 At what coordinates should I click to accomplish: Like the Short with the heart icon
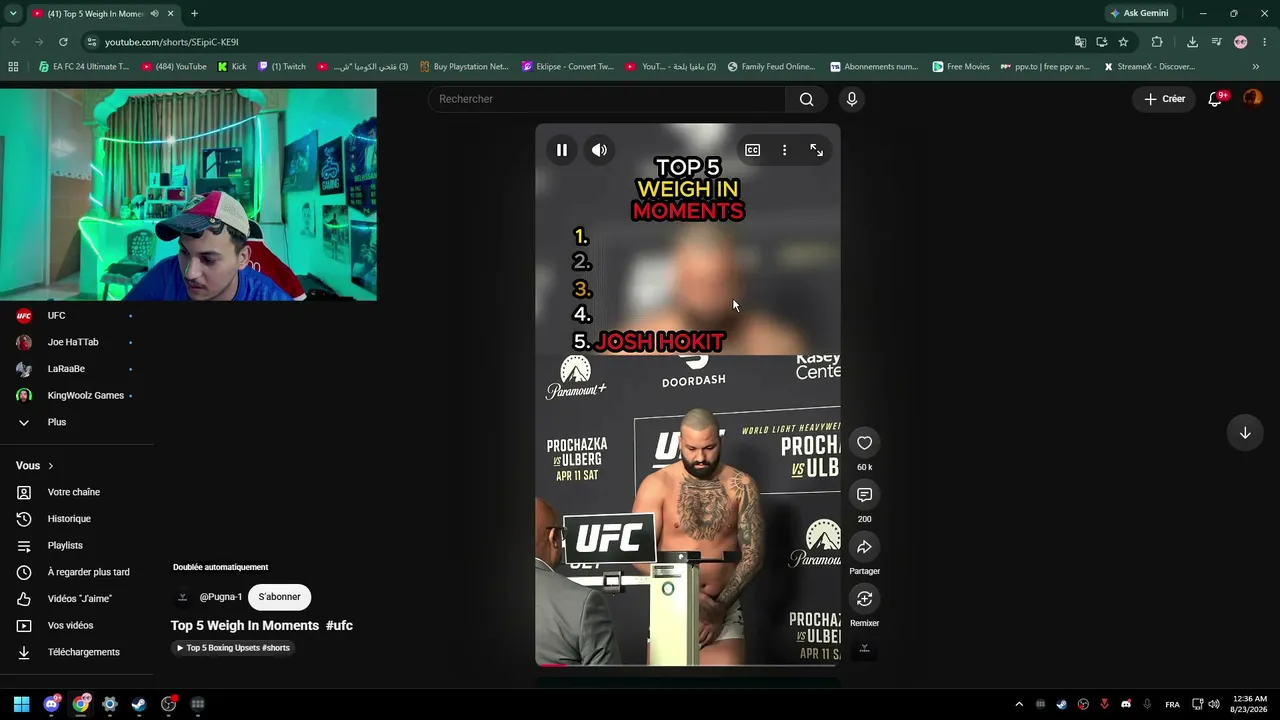[x=865, y=443]
